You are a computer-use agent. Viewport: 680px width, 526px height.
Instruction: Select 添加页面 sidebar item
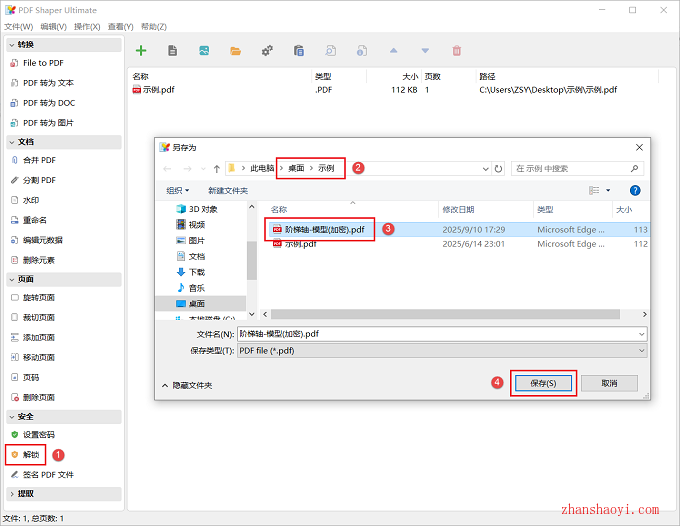click(39, 337)
